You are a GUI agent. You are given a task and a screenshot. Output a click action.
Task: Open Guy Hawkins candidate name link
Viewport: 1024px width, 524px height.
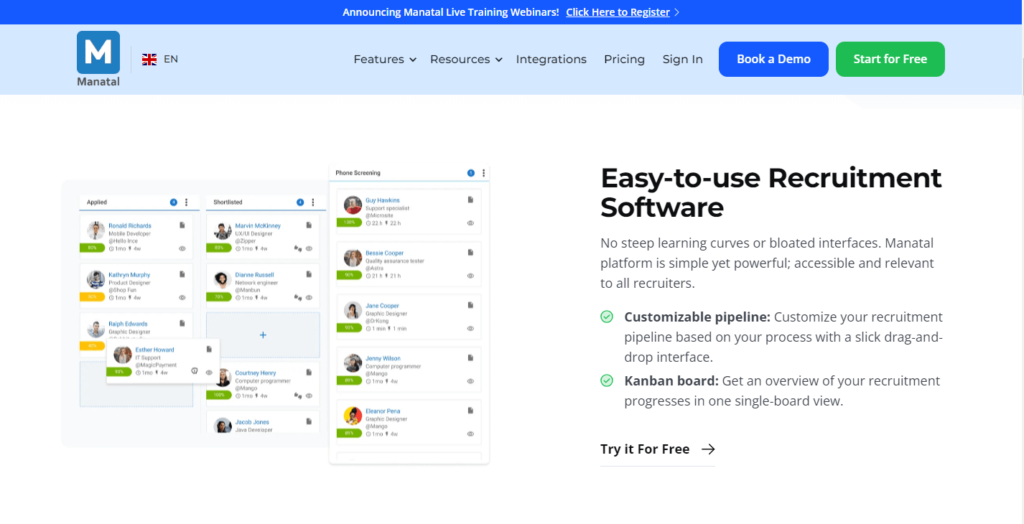point(383,200)
